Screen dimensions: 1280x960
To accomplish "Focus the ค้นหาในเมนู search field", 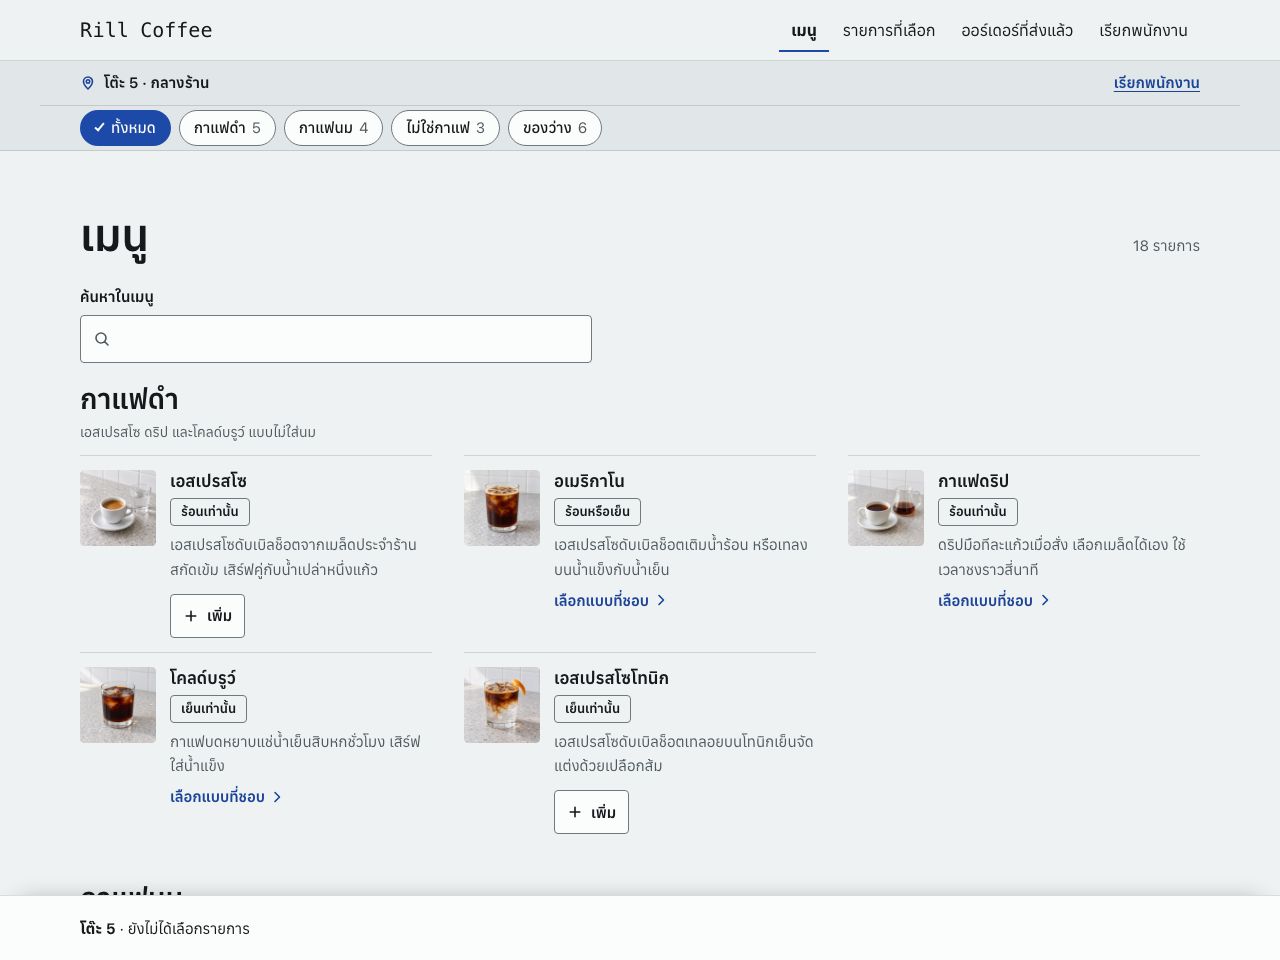I will coord(336,339).
